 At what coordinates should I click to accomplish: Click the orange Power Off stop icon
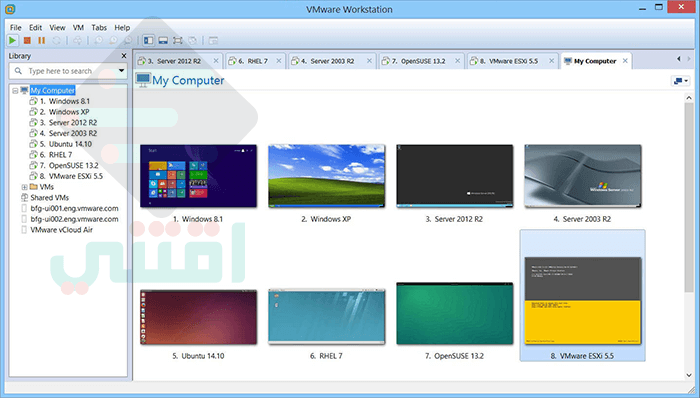click(x=27, y=41)
